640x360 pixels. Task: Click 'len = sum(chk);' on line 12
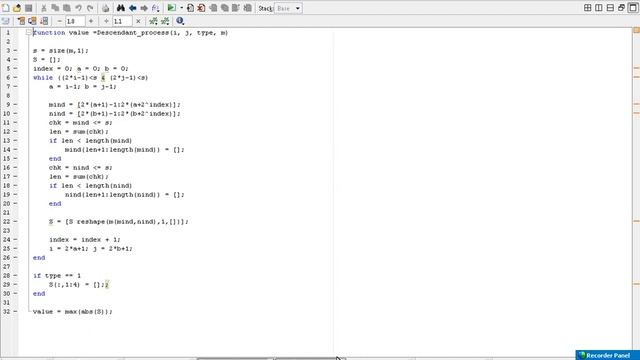[79, 131]
